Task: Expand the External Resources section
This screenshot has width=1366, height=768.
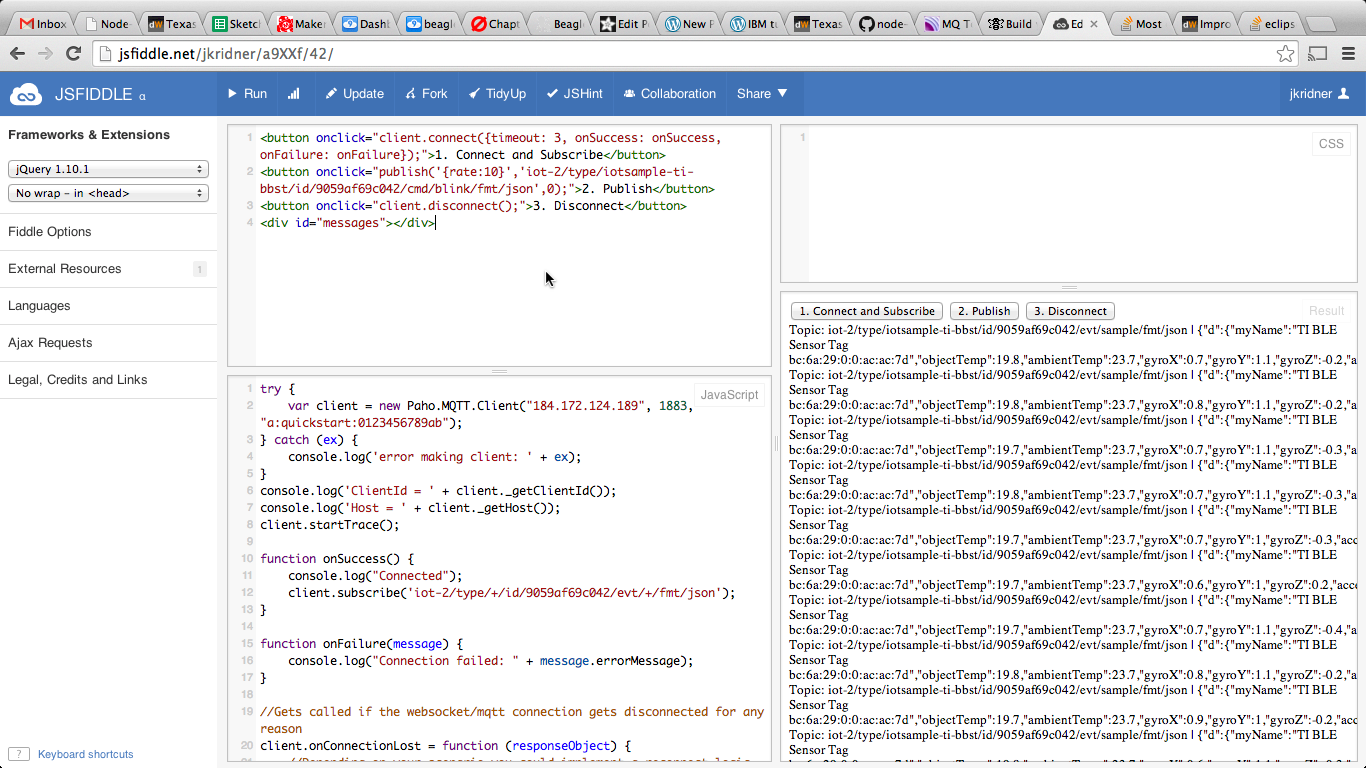Action: point(65,269)
